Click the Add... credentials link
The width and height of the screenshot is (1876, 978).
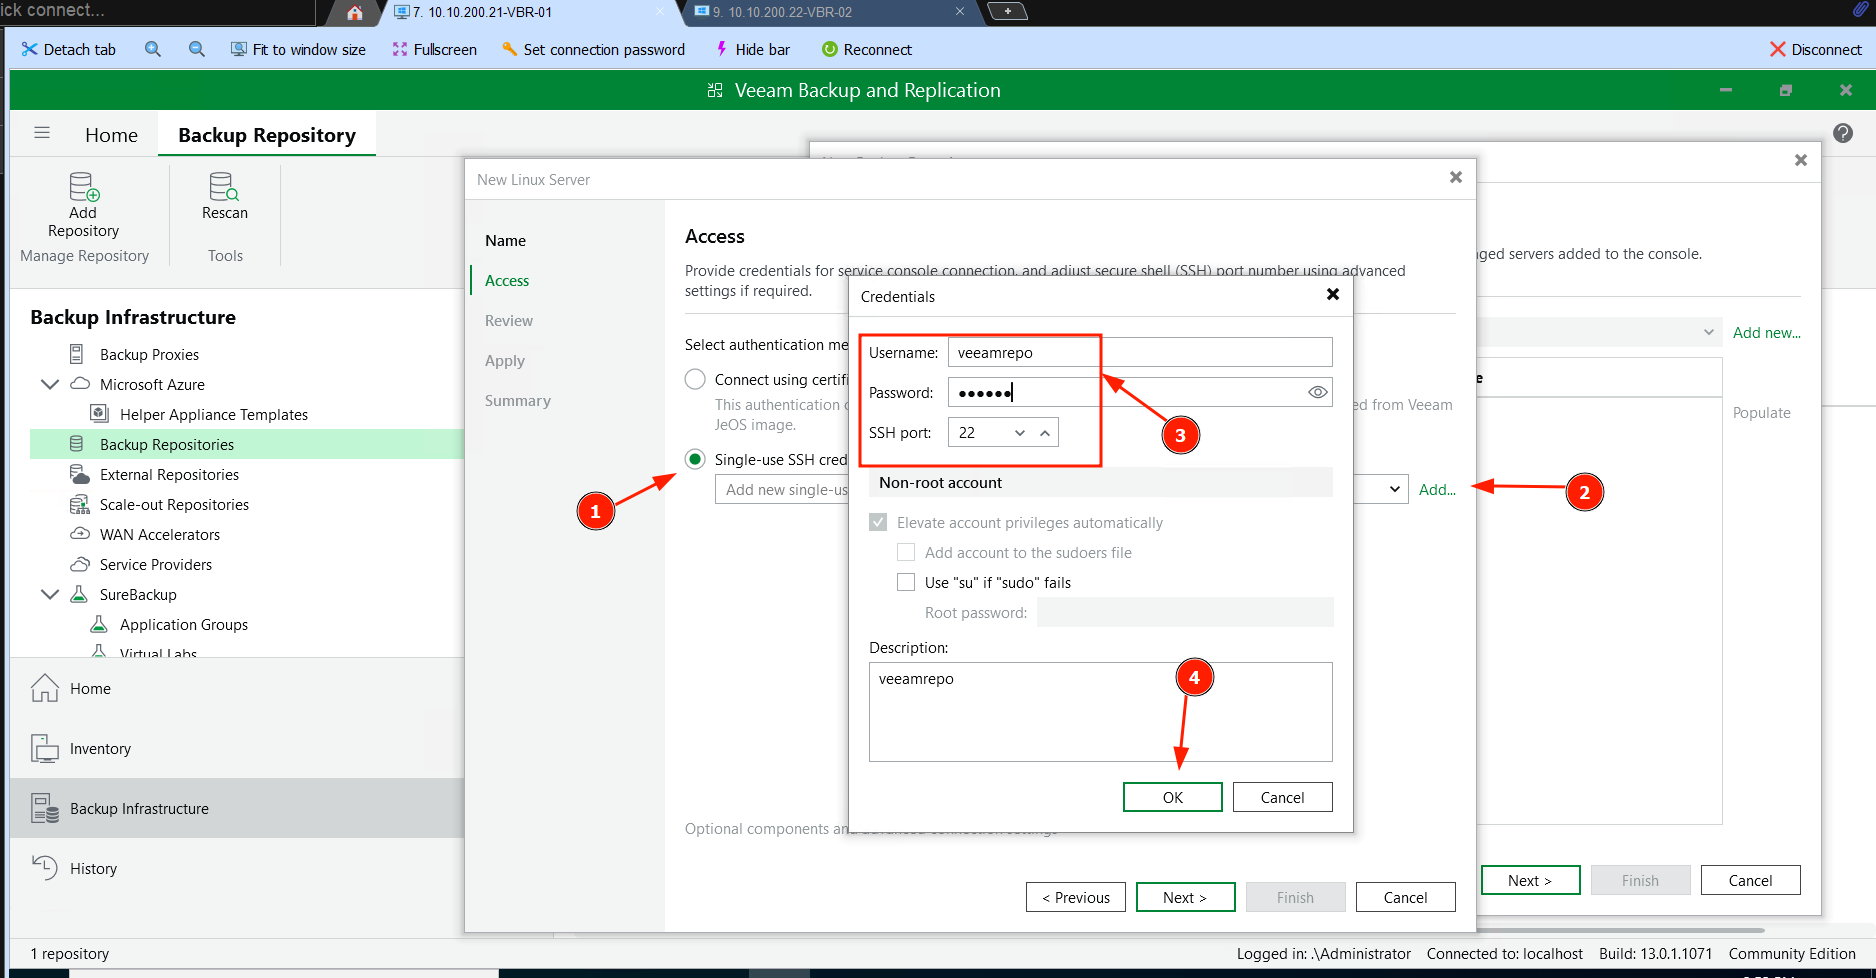click(1437, 489)
